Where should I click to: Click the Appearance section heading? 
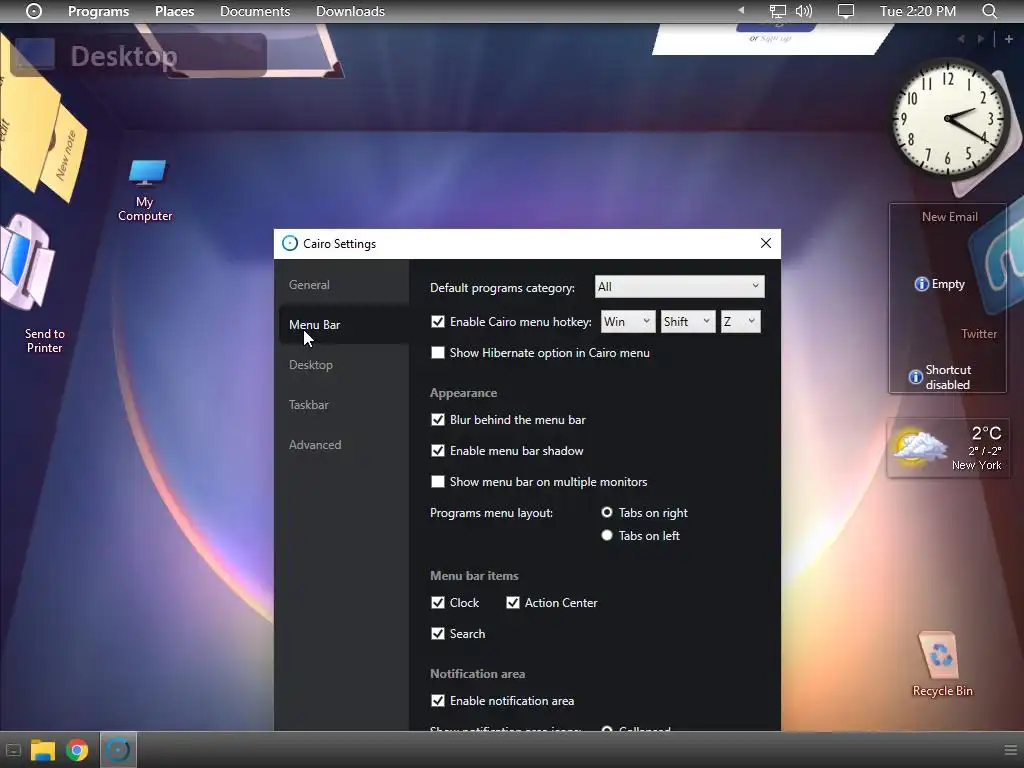click(463, 393)
